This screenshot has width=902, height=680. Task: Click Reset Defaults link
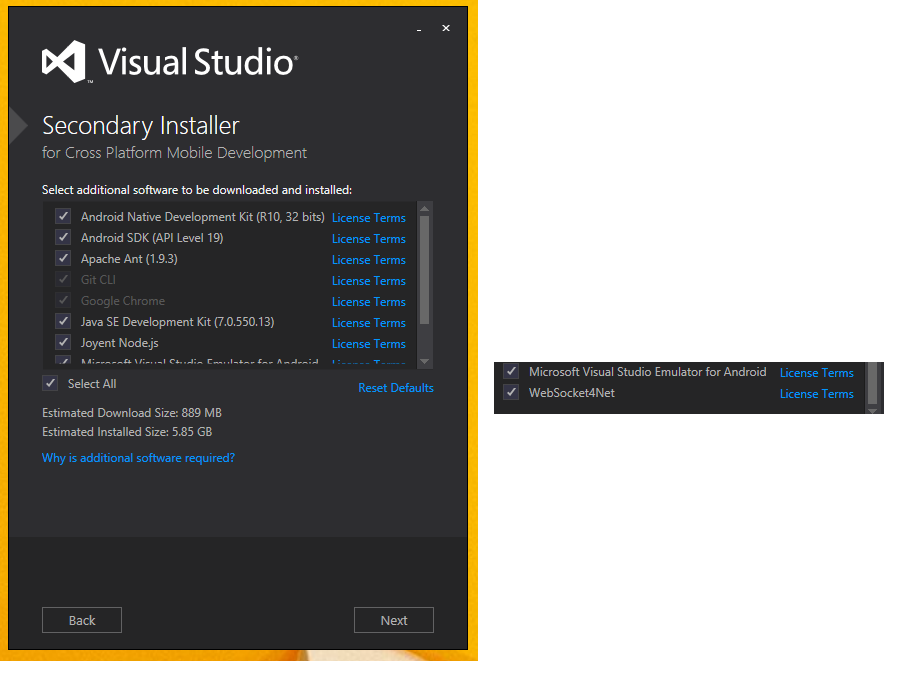pyautogui.click(x=396, y=388)
